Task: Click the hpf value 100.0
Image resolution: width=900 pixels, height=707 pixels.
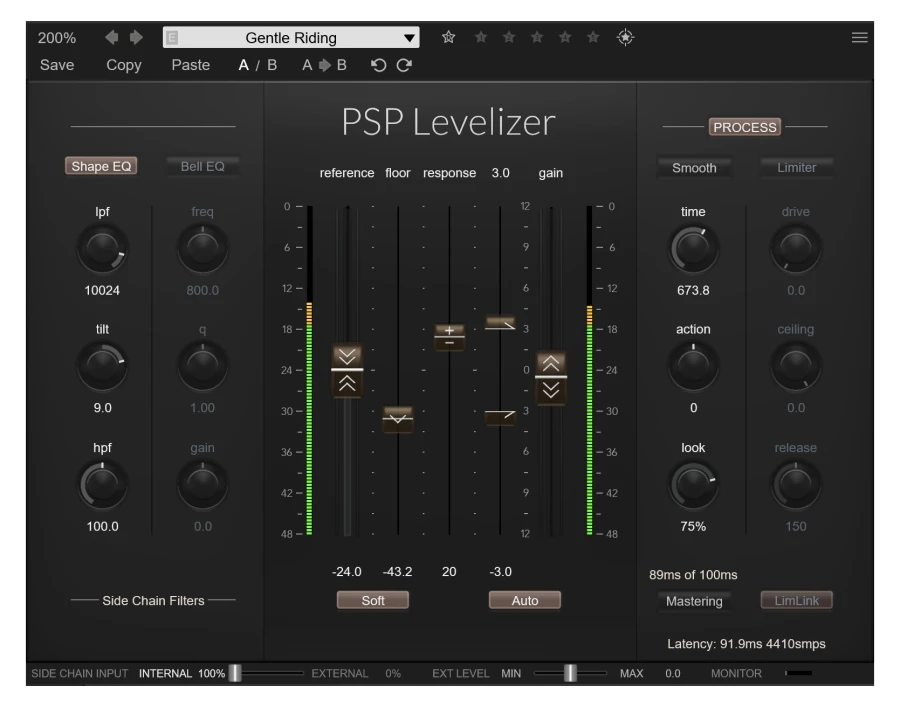Action: (x=102, y=526)
